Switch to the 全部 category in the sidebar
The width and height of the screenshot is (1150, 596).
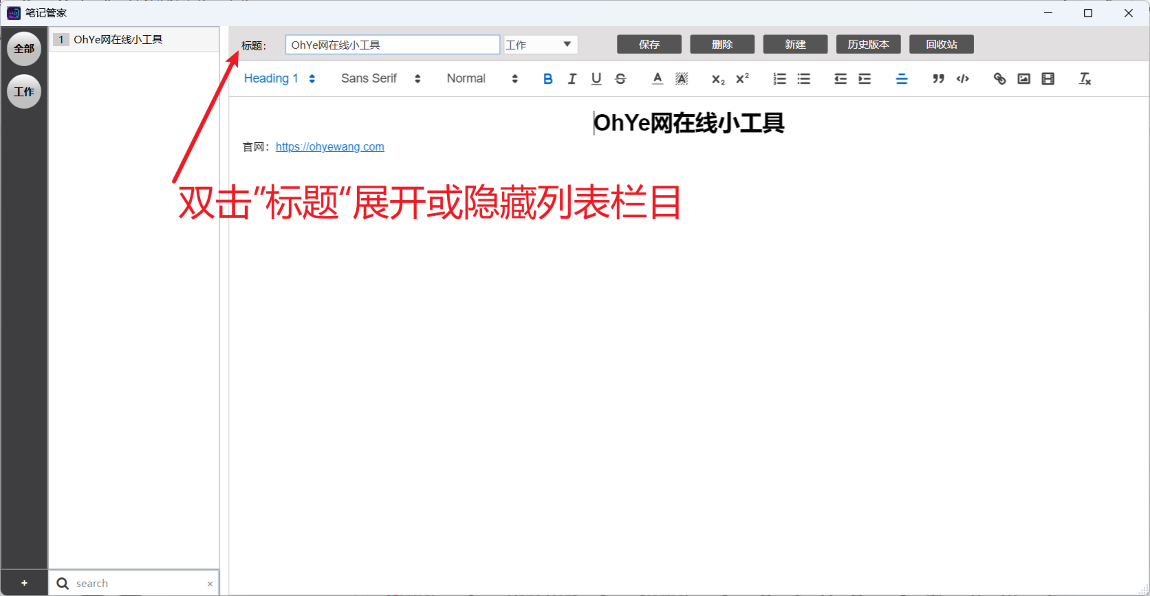tap(24, 48)
